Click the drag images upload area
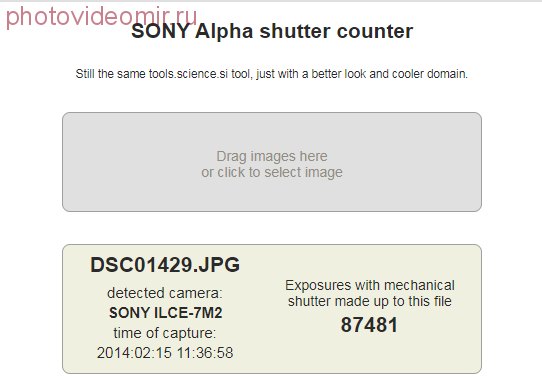 tap(272, 162)
